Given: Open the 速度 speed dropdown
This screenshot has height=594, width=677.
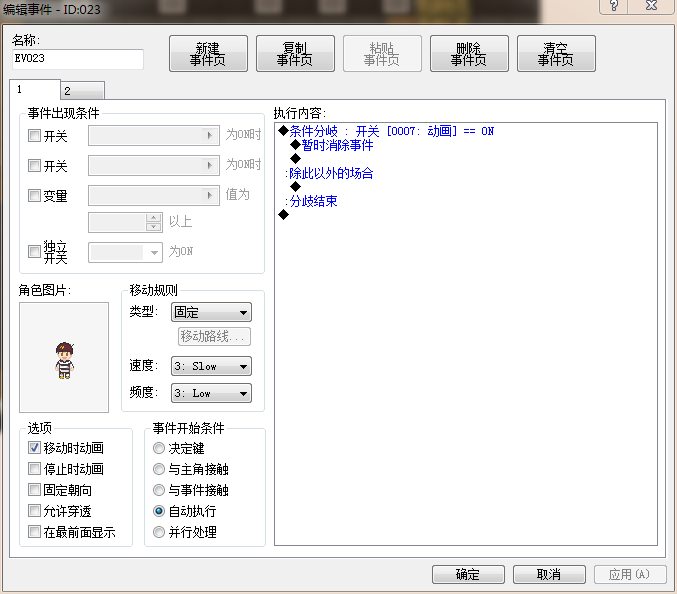Looking at the screenshot, I should pyautogui.click(x=211, y=366).
